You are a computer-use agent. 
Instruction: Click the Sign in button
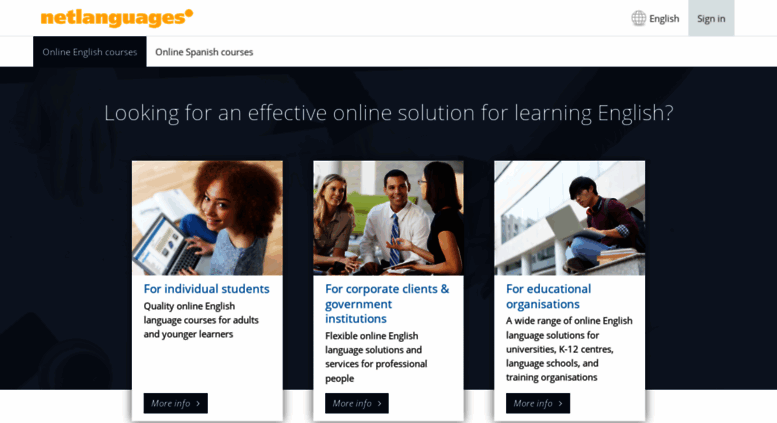pyautogui.click(x=711, y=18)
